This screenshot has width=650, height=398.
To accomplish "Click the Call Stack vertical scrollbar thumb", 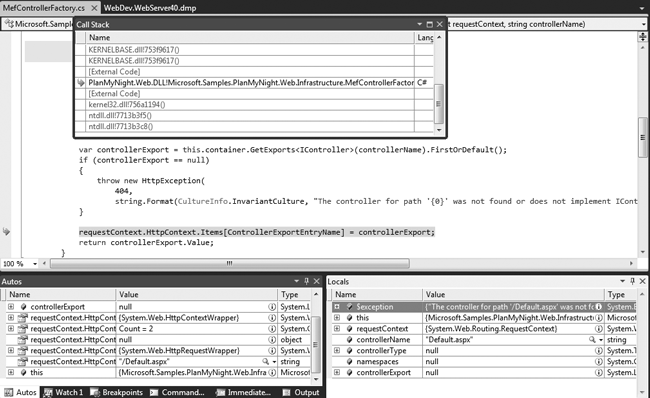I will (439, 104).
